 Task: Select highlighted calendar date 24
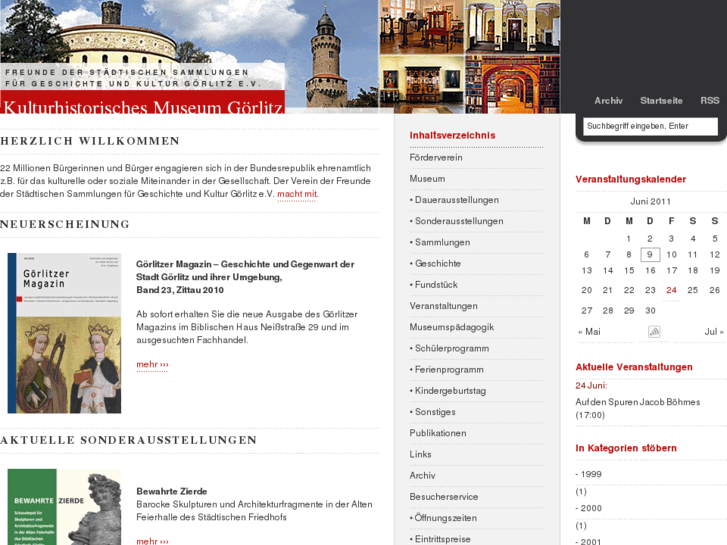point(671,290)
